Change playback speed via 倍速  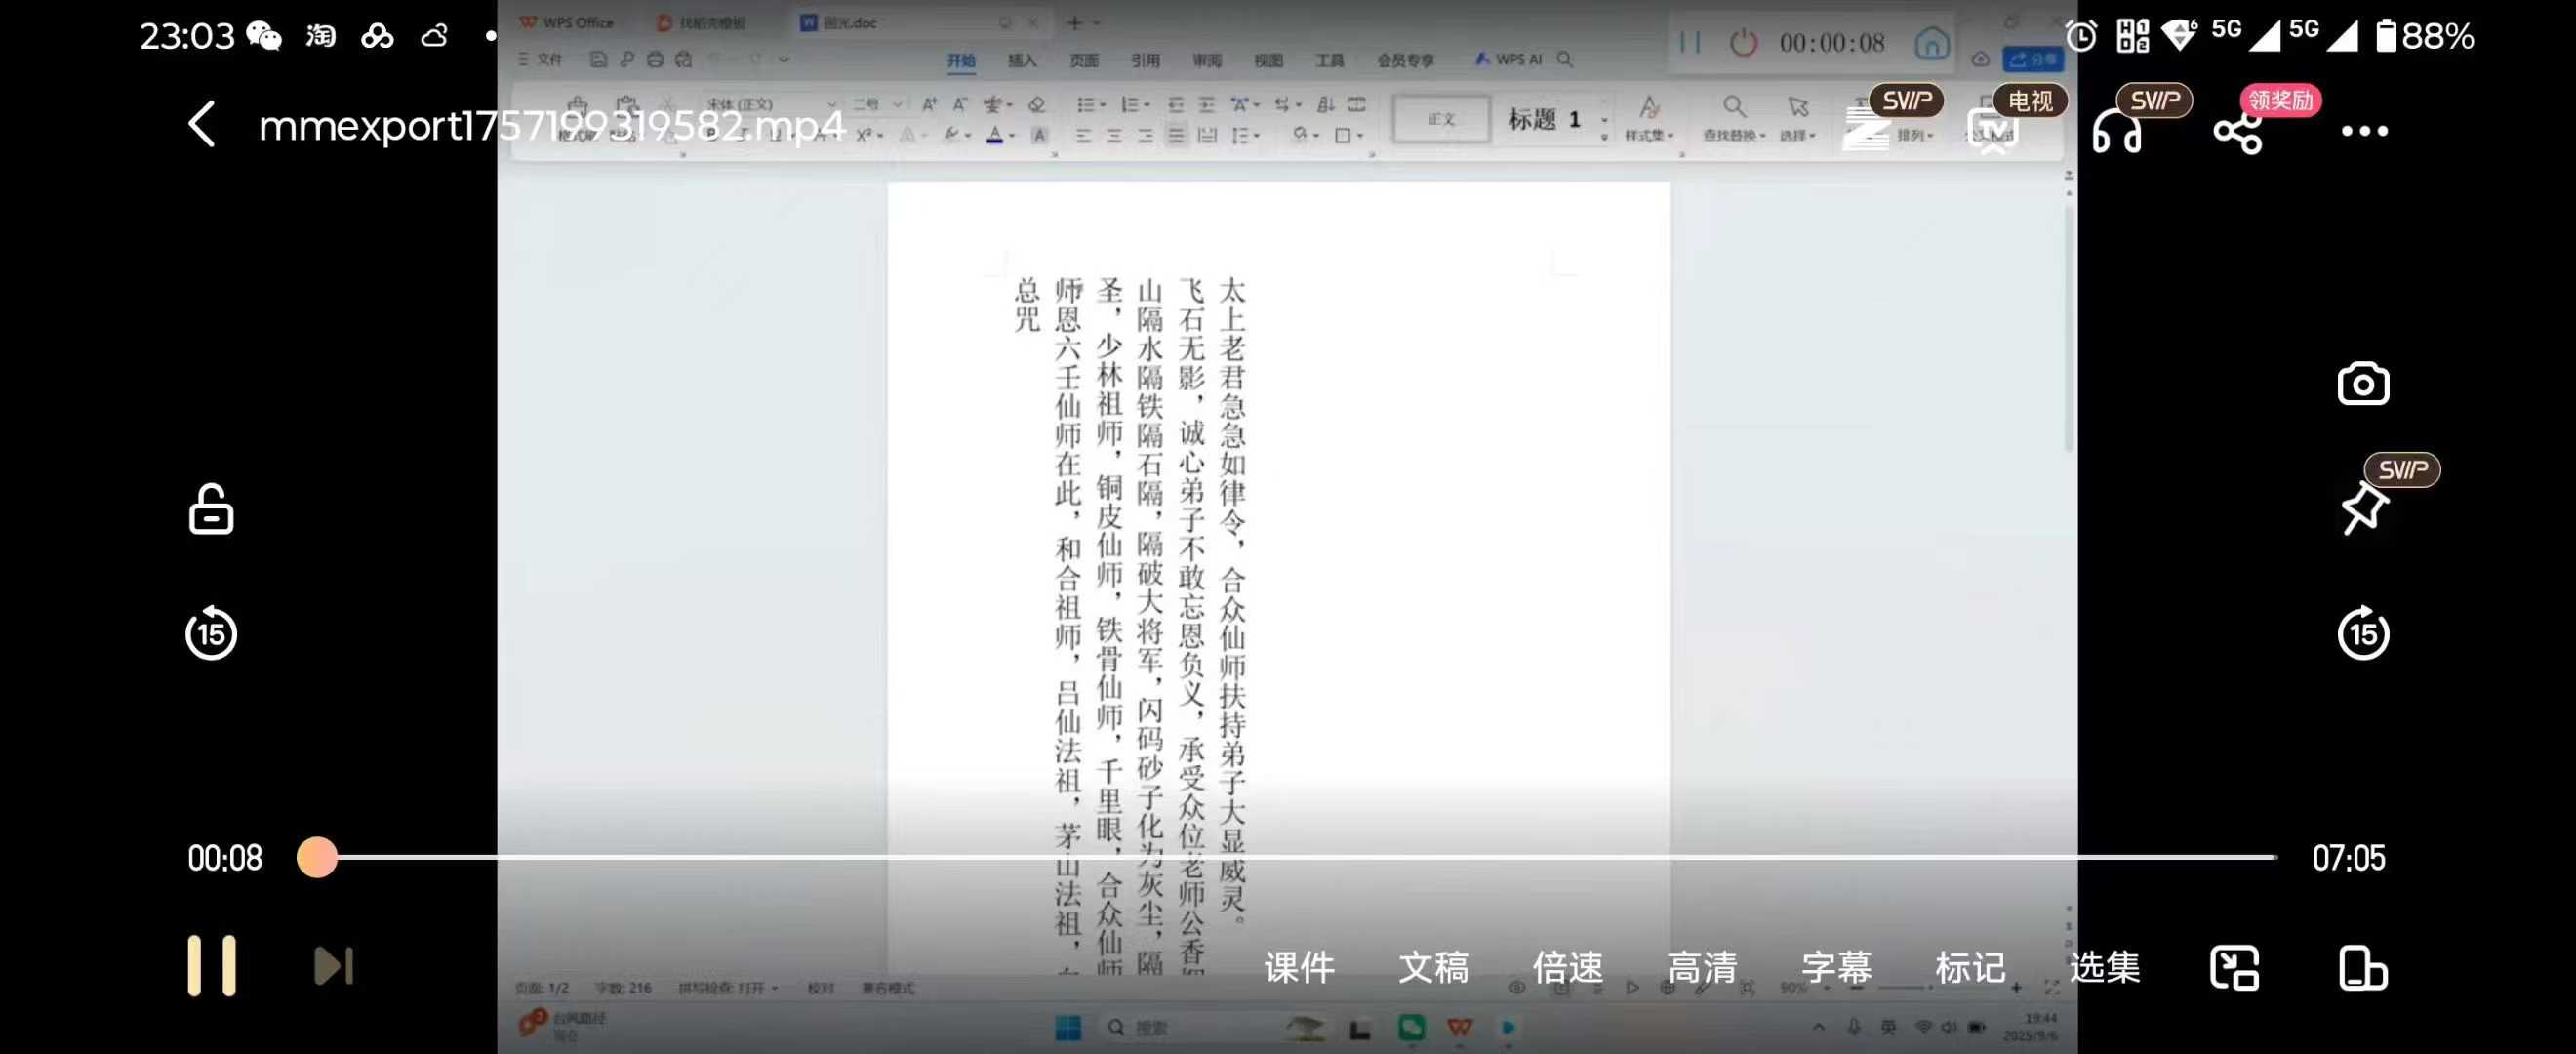(x=1567, y=967)
